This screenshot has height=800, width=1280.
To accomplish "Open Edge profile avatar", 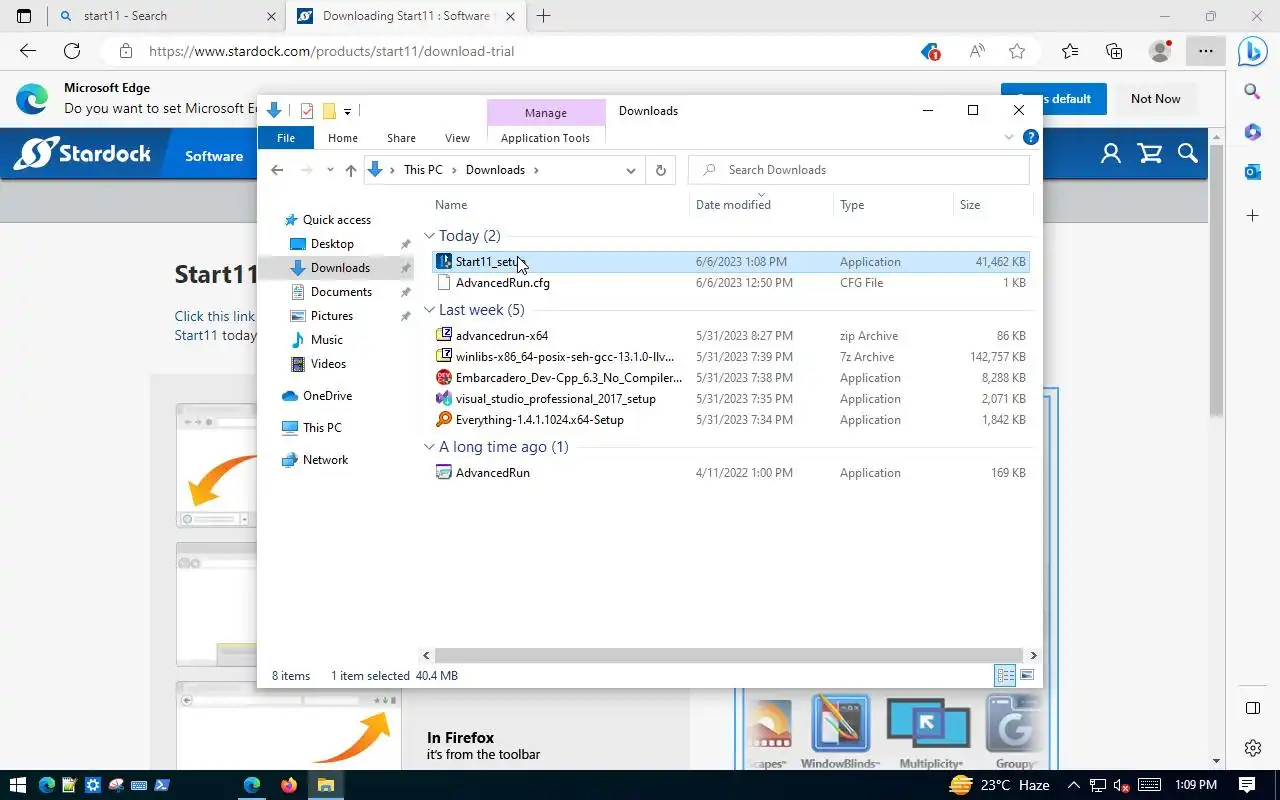I will 1160,51.
